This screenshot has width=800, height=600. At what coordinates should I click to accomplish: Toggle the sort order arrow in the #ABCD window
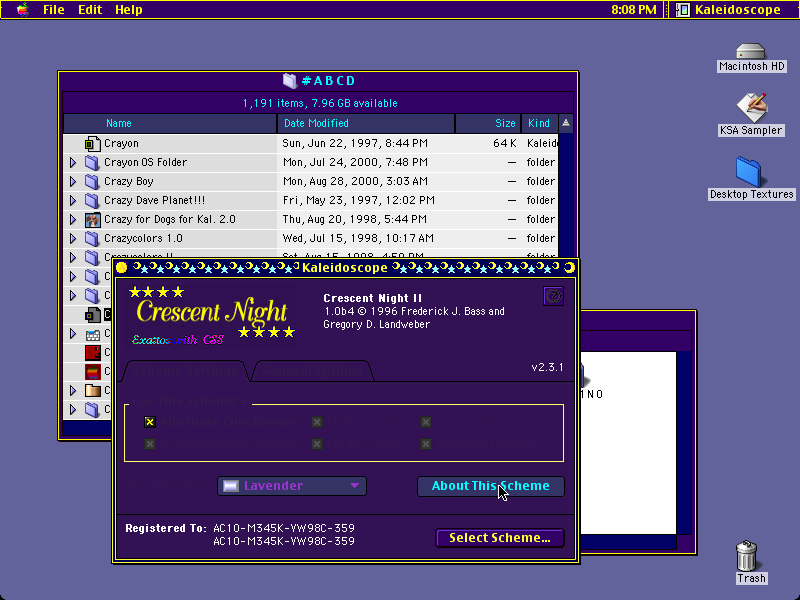[566, 123]
